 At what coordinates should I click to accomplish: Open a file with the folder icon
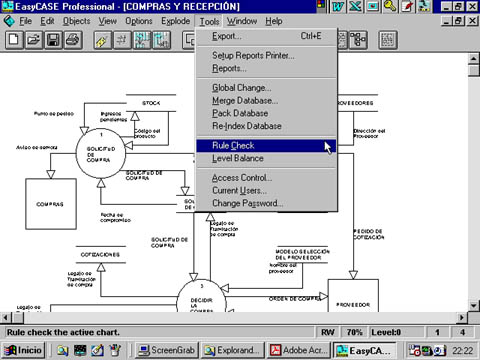pos(34,40)
